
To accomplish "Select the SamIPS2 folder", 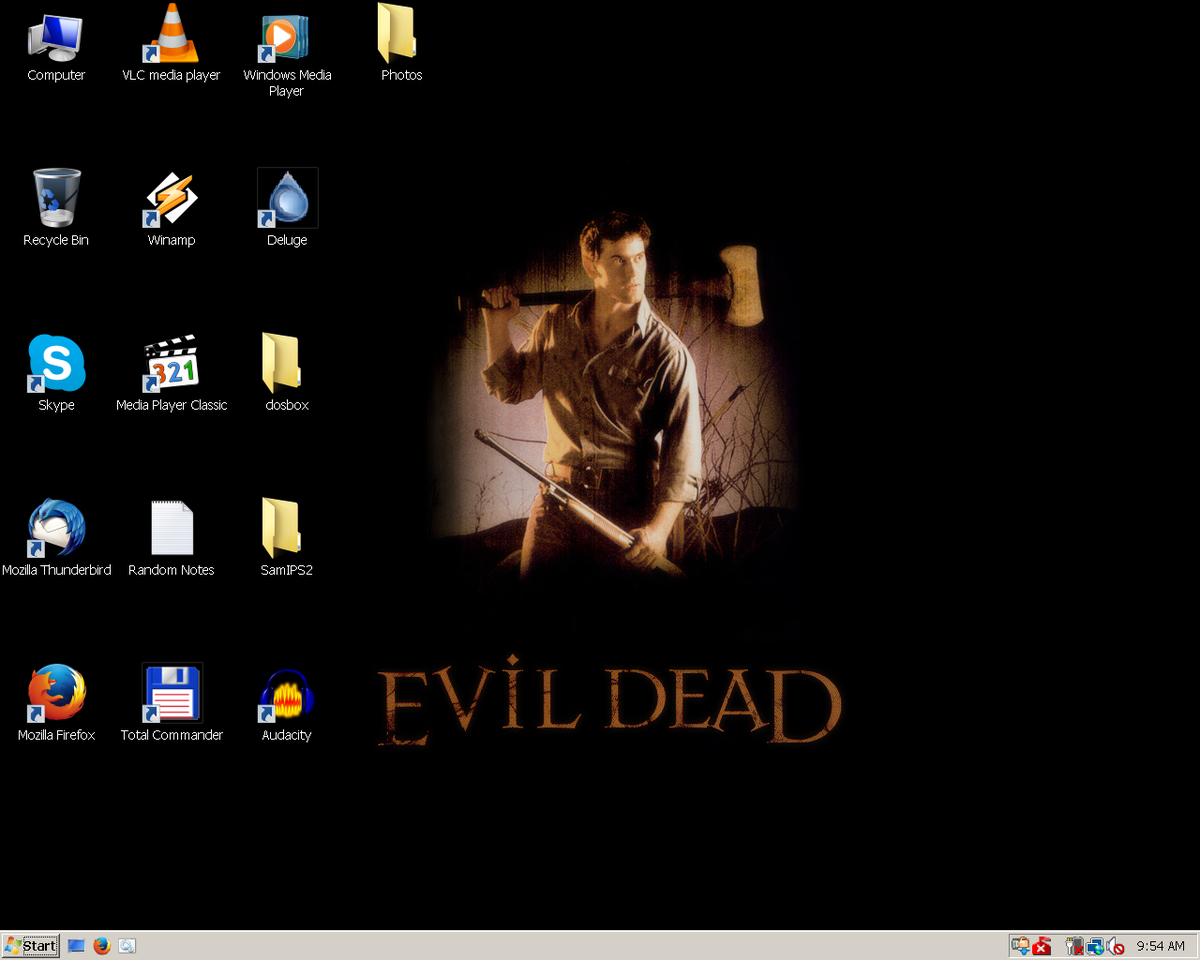I will (x=287, y=538).
